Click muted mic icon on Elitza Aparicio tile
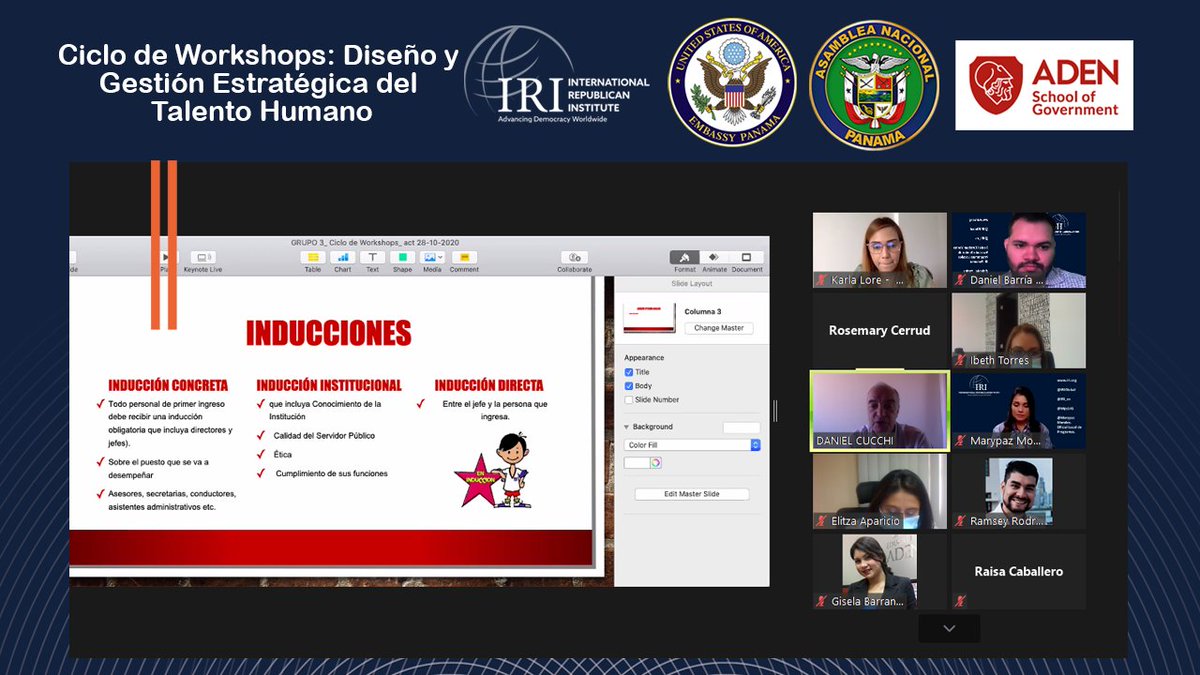The height and width of the screenshot is (675, 1200). click(x=822, y=521)
